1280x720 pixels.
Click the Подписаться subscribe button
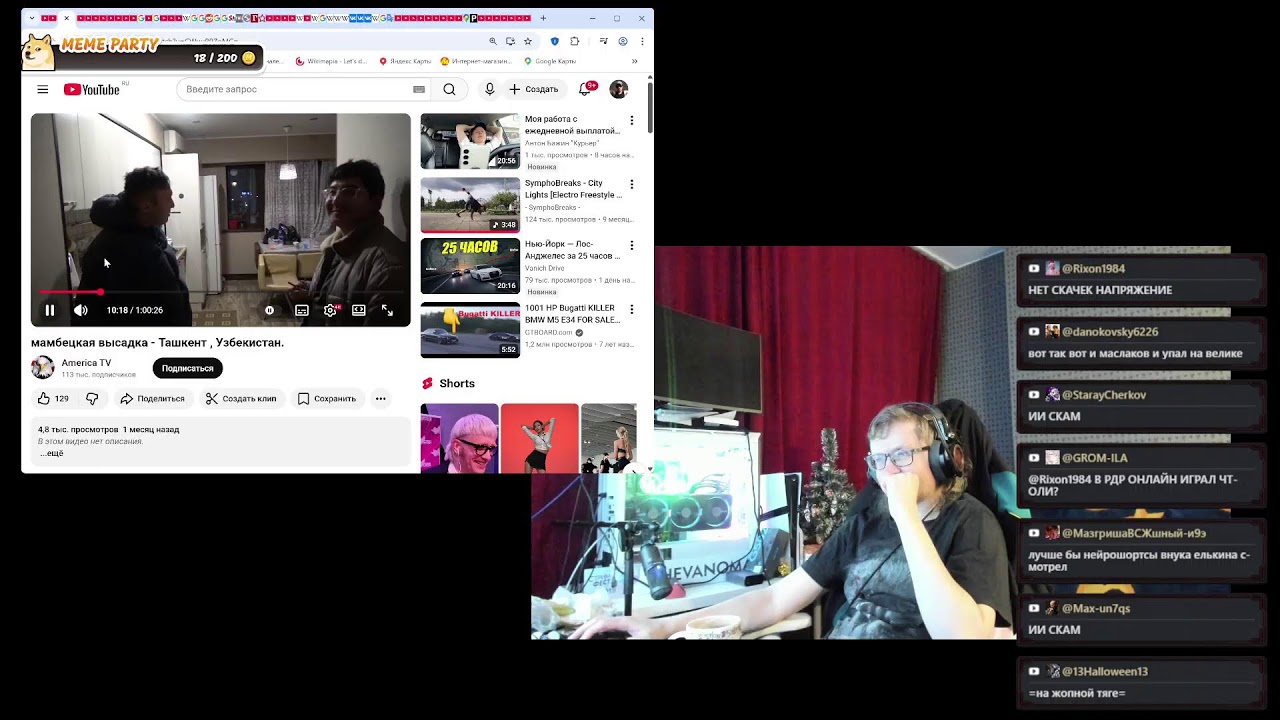pos(187,368)
